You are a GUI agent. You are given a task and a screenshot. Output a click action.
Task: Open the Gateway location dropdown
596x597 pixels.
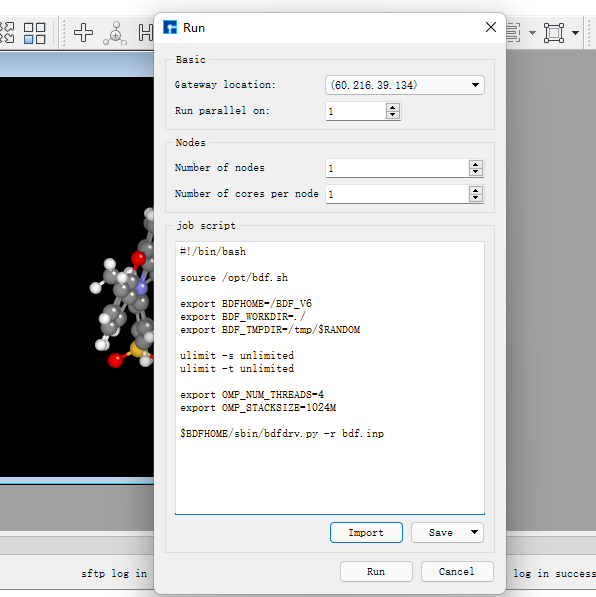point(404,85)
